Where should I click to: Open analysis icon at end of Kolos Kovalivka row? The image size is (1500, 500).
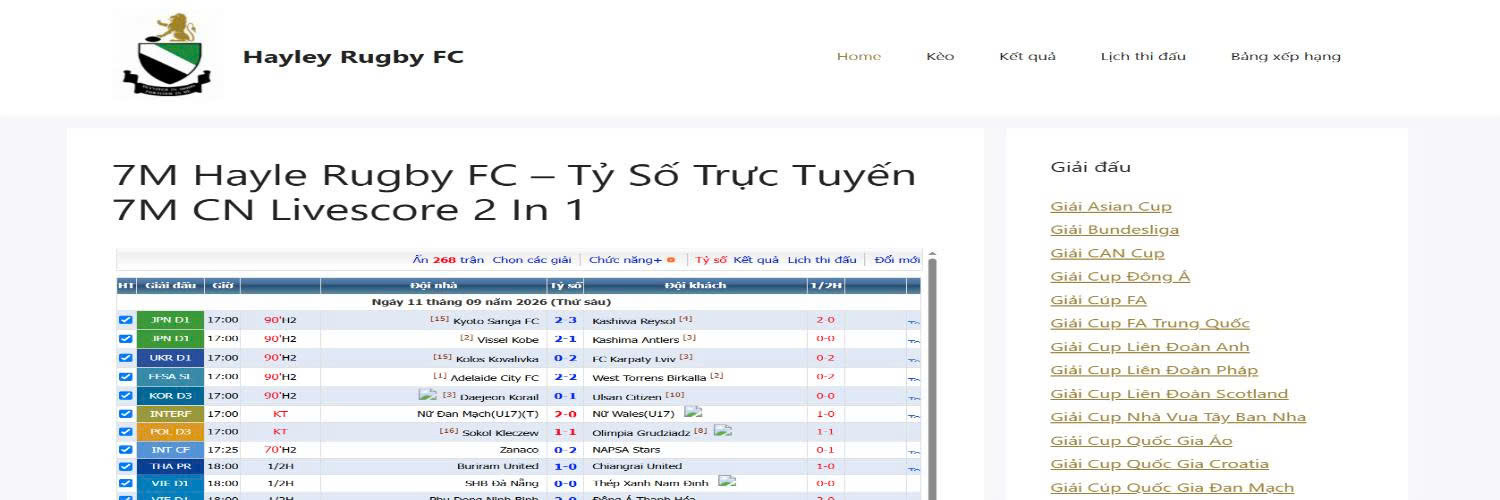click(x=913, y=358)
